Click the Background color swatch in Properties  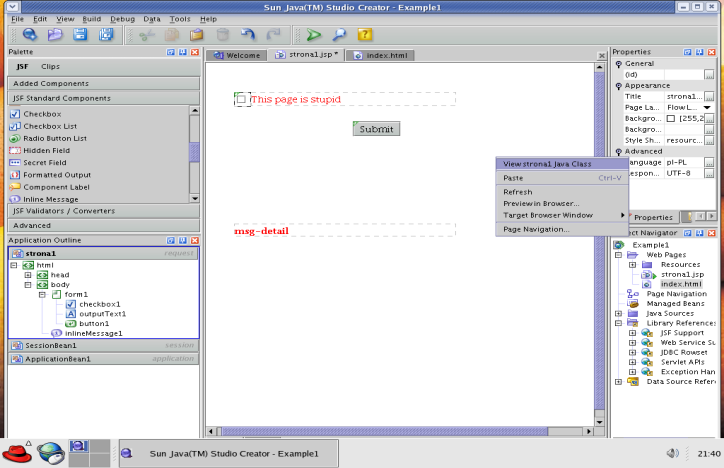tap(671, 118)
